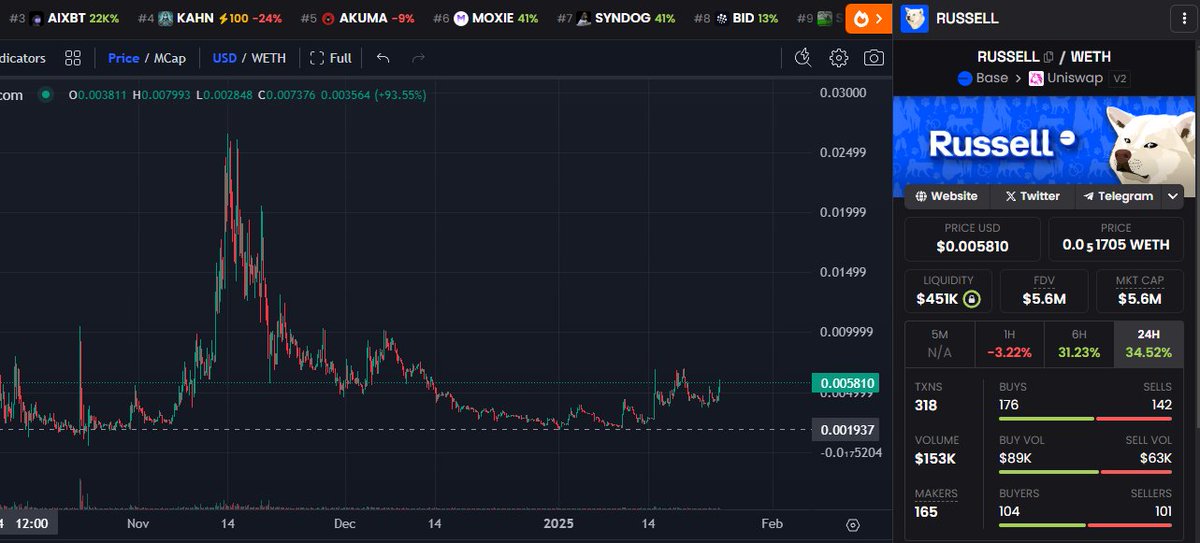The width and height of the screenshot is (1200, 543).
Task: Open the Website link
Action: click(946, 196)
